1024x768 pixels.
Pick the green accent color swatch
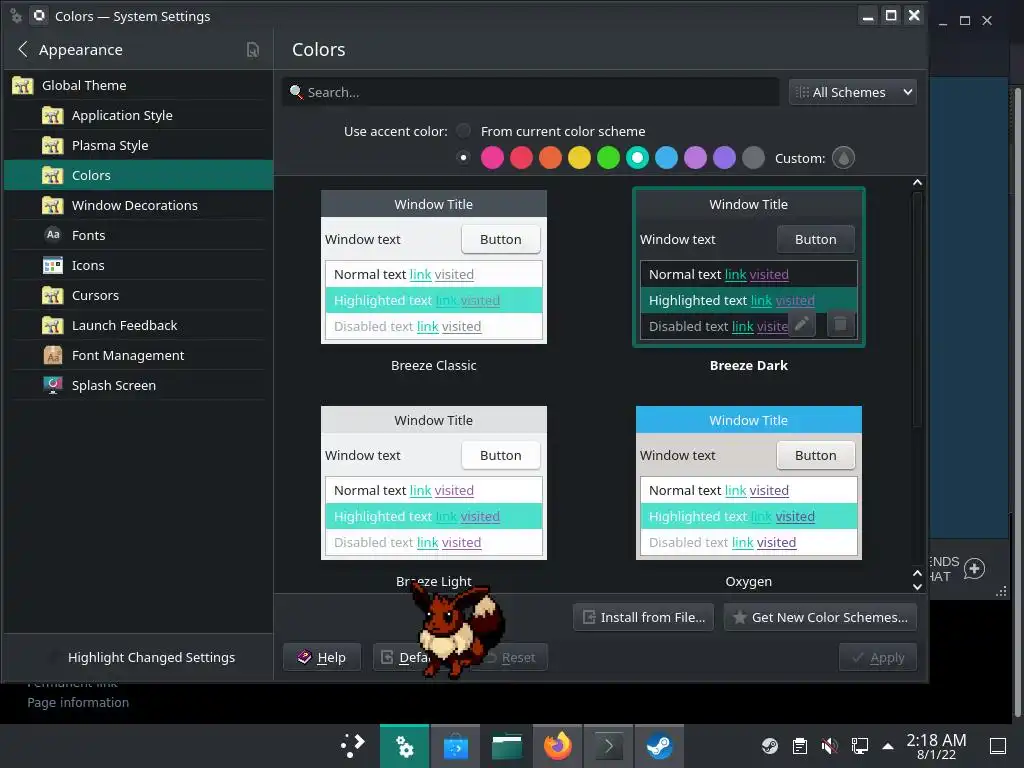[x=608, y=157]
